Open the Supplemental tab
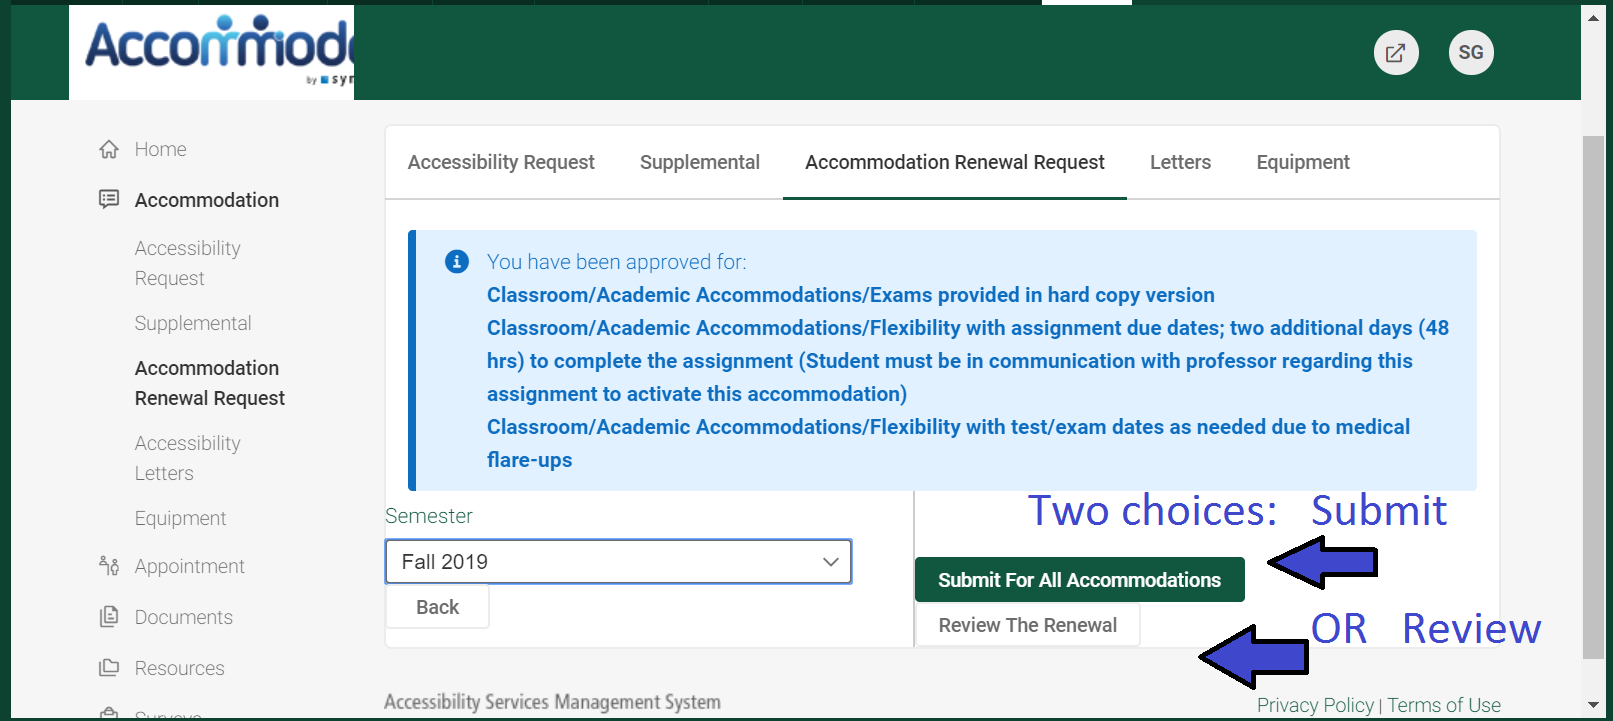Screen dimensions: 1613x721 699,162
